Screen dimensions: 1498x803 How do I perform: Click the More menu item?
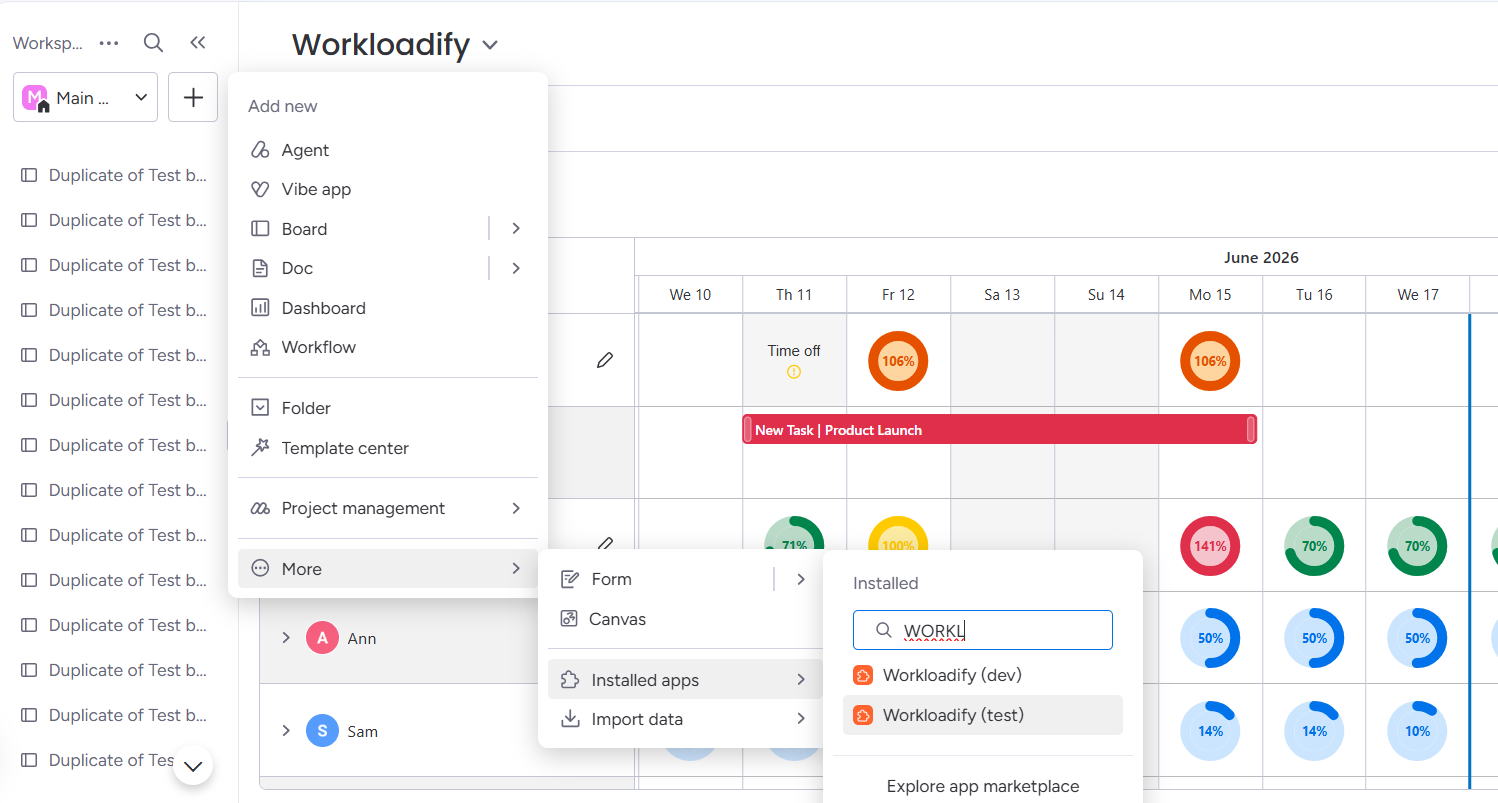[388, 568]
